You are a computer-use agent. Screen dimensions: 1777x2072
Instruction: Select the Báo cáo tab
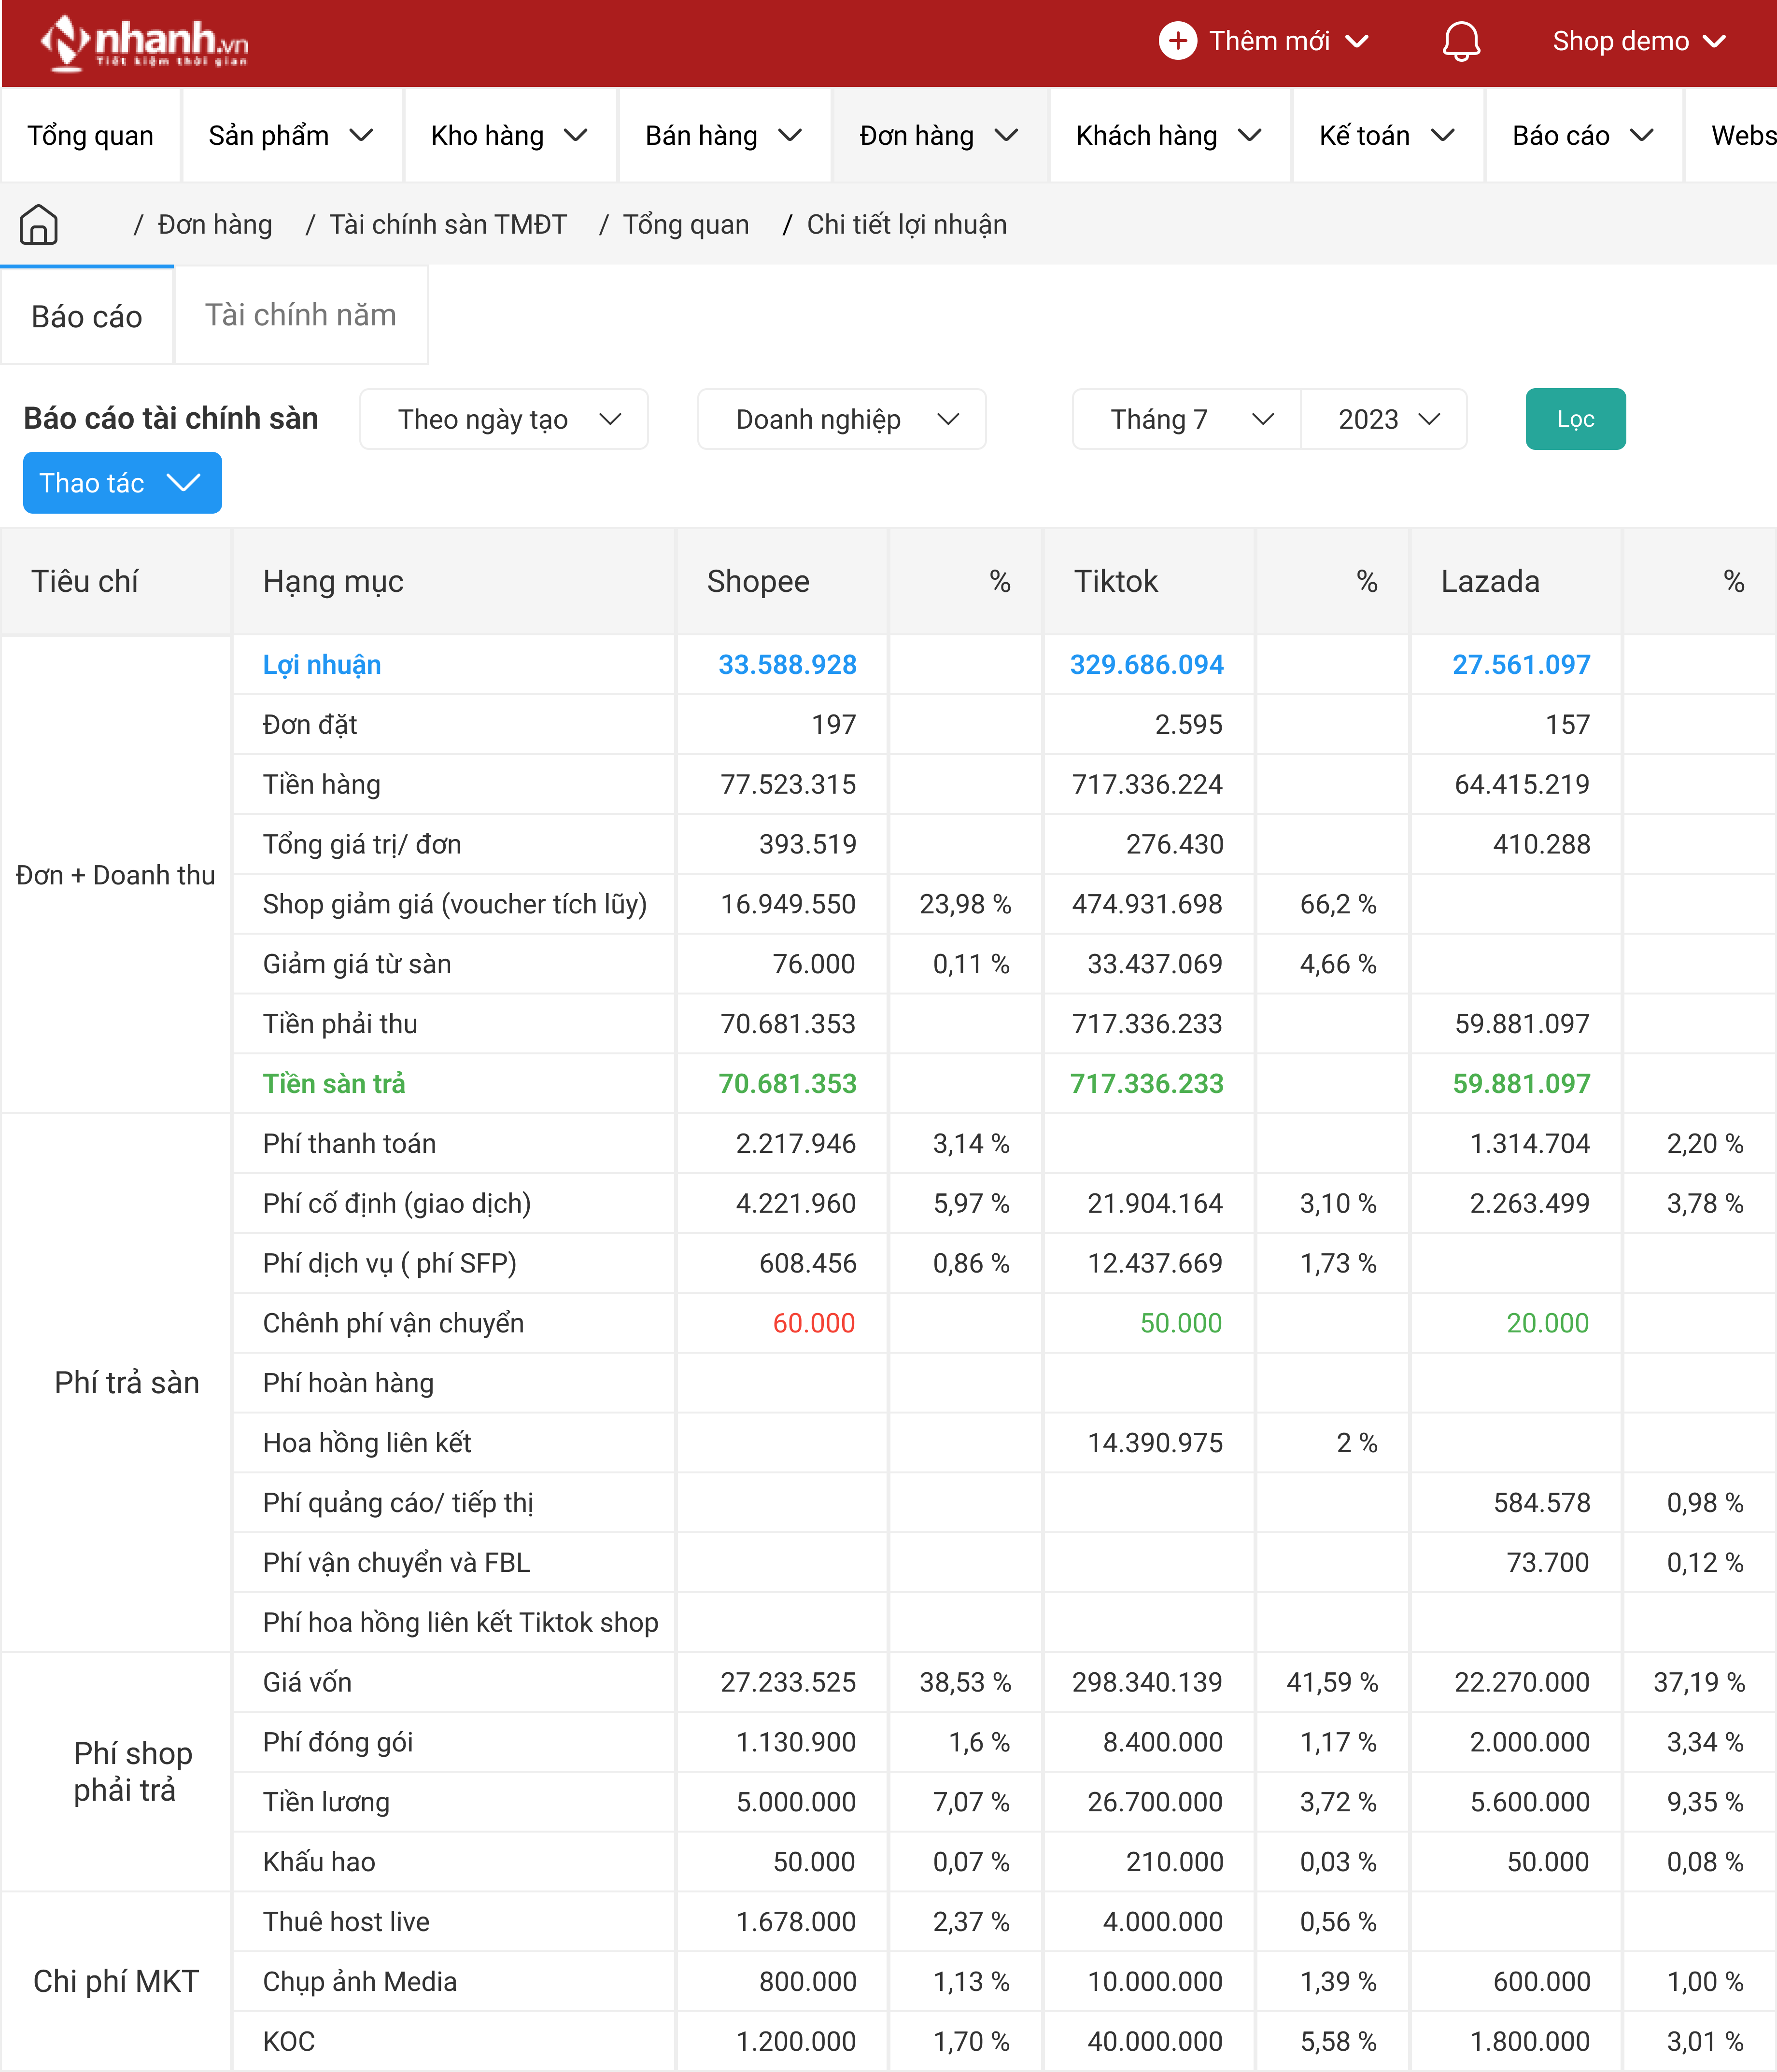87,317
